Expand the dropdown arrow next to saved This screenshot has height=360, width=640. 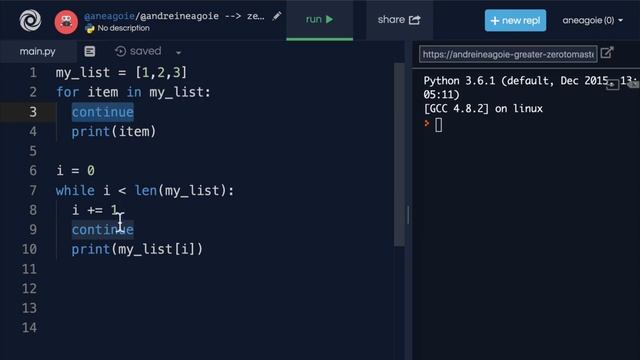pos(178,53)
